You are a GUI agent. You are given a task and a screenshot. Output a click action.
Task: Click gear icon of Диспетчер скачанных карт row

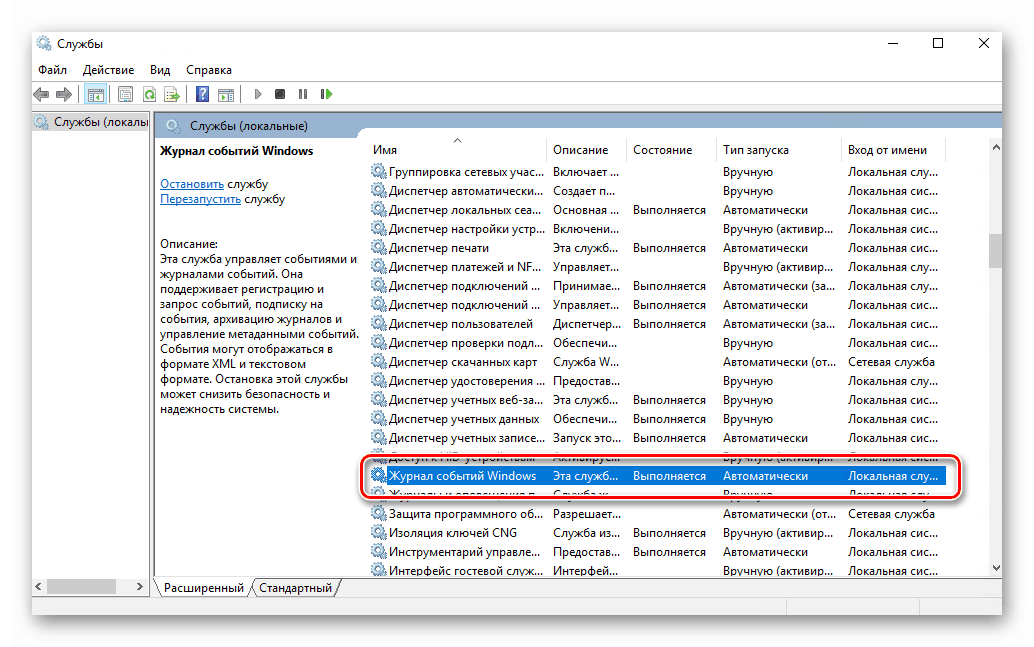[379, 362]
